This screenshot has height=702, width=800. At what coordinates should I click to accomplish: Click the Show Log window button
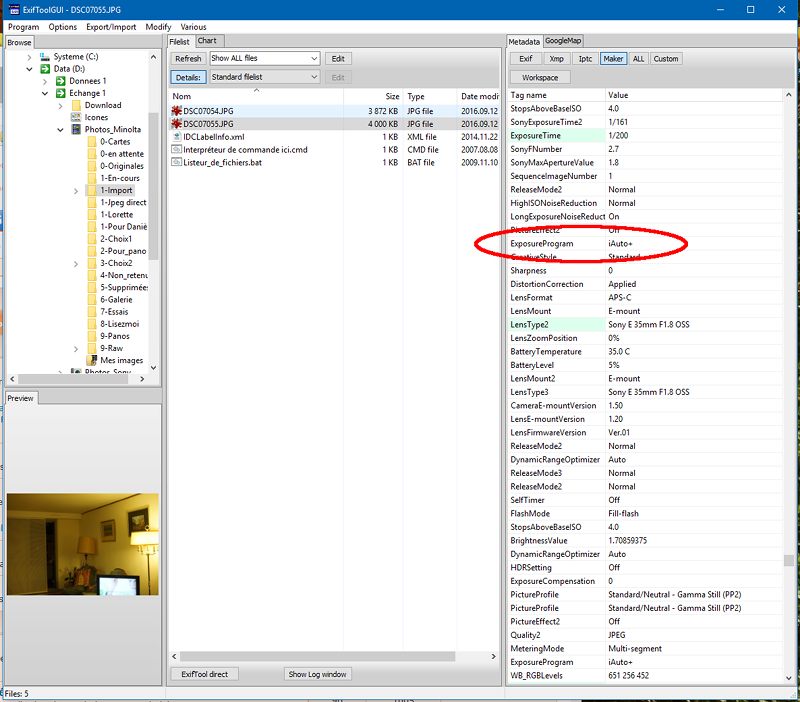tap(317, 674)
